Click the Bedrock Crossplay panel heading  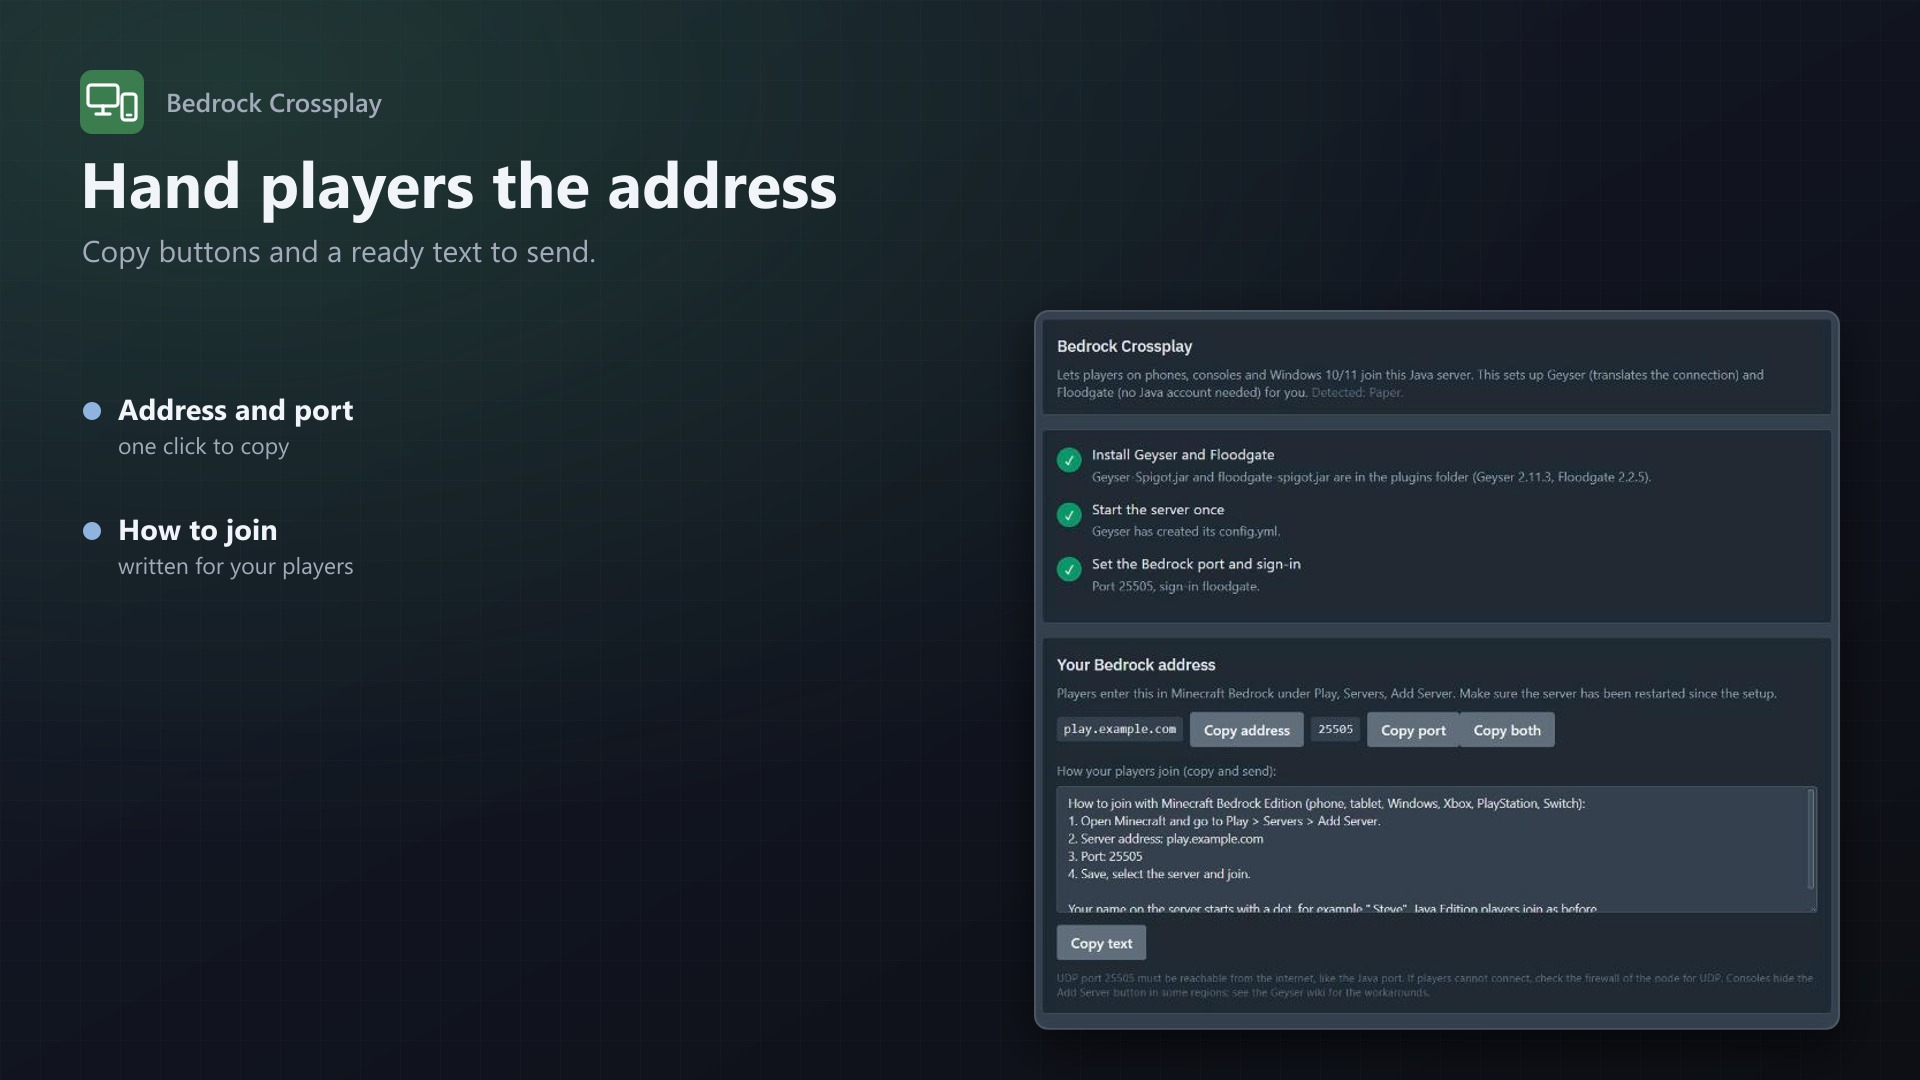coord(1124,346)
